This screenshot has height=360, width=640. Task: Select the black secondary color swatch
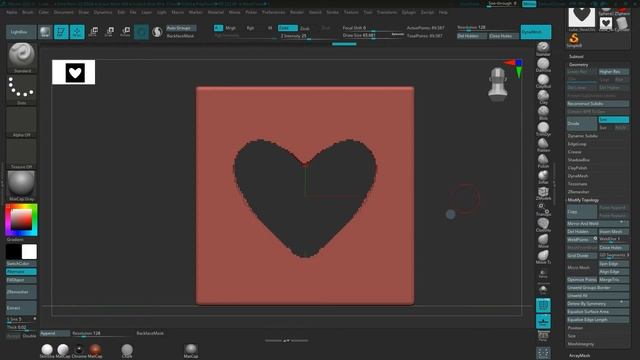coord(13,252)
